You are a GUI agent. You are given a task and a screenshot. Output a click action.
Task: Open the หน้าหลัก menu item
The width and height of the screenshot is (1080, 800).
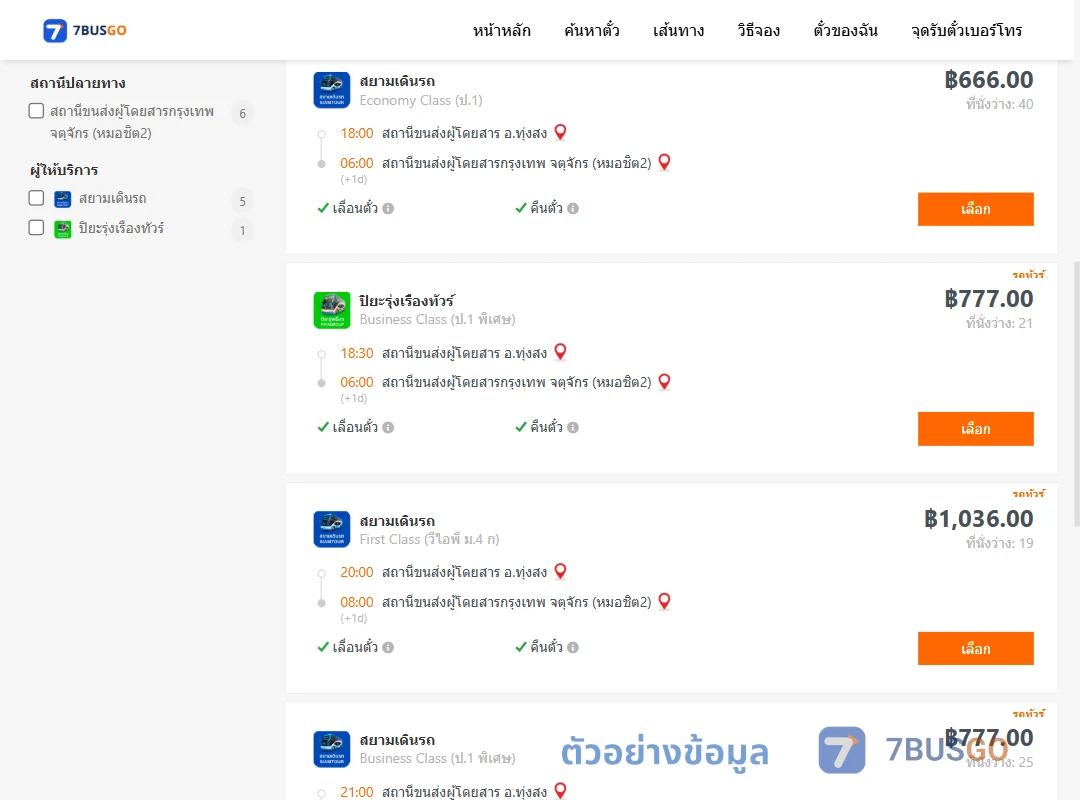[501, 30]
